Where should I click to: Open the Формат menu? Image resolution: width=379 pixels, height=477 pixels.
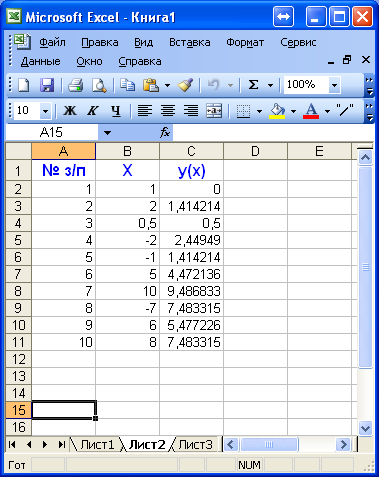pyautogui.click(x=245, y=42)
